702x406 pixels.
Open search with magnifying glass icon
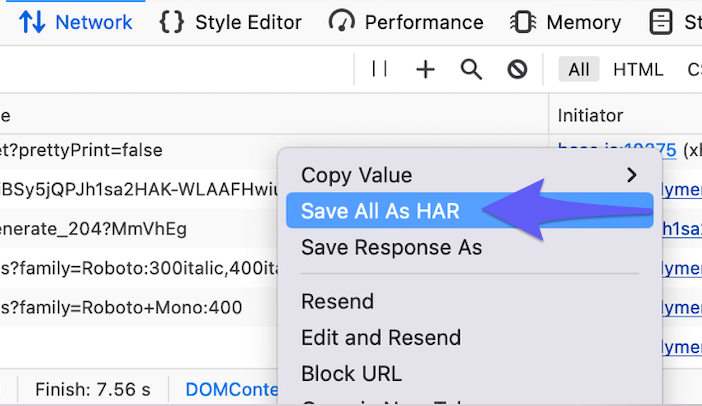(471, 69)
